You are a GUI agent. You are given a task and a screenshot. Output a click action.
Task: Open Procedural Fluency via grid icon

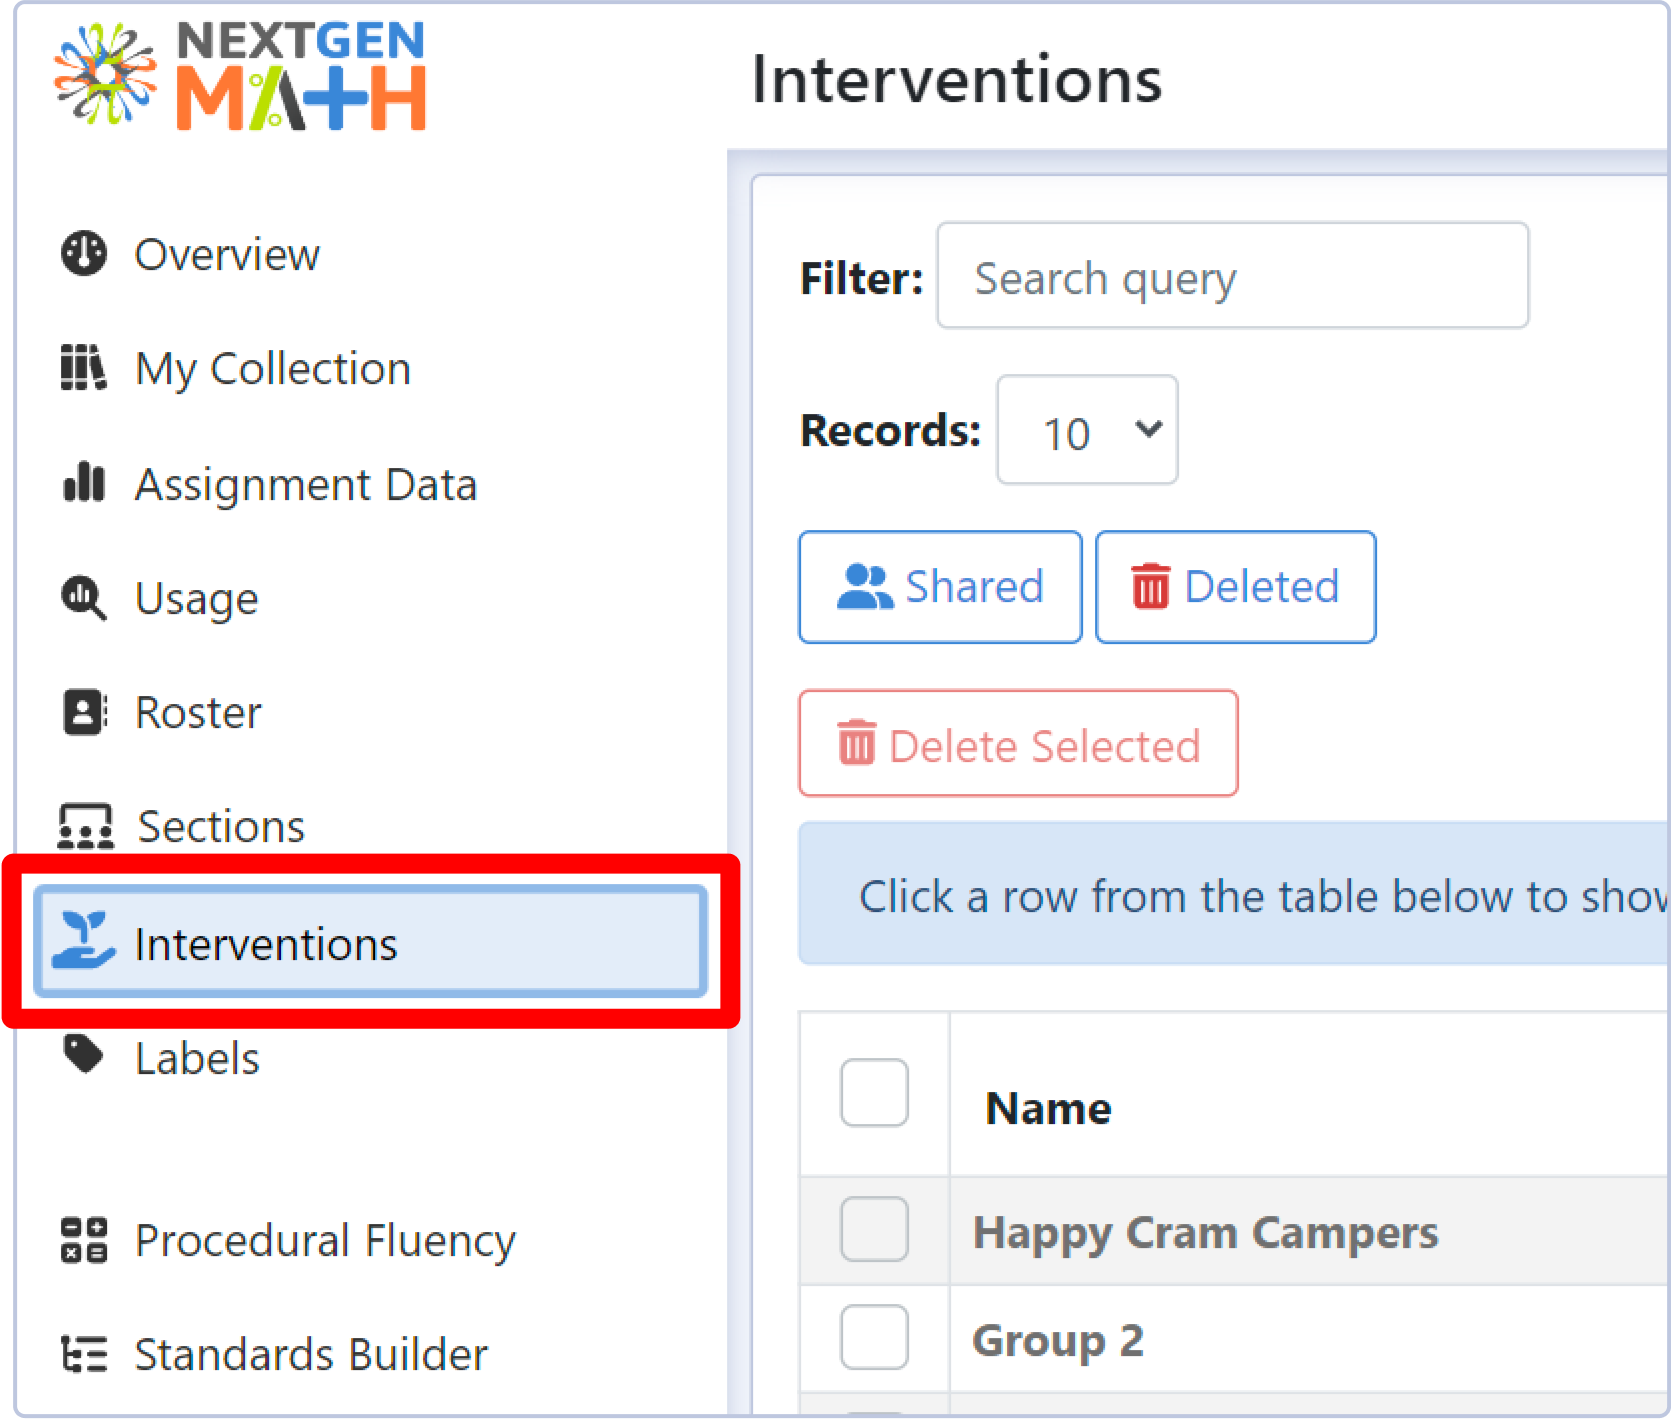(85, 1240)
